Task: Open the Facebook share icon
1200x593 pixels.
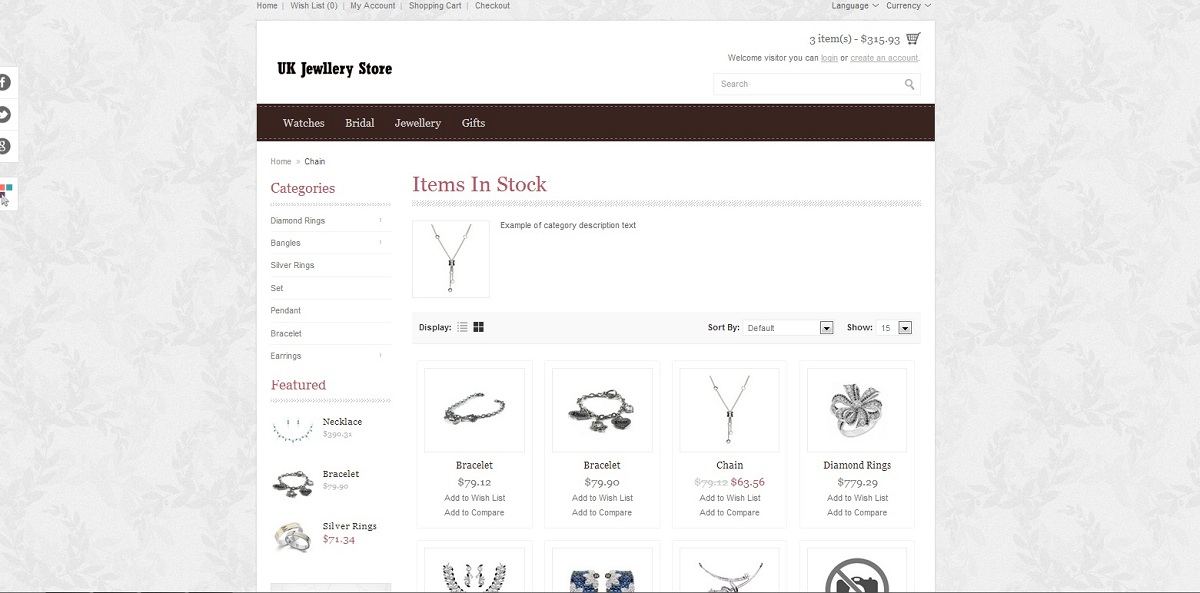Action: [x=4, y=82]
